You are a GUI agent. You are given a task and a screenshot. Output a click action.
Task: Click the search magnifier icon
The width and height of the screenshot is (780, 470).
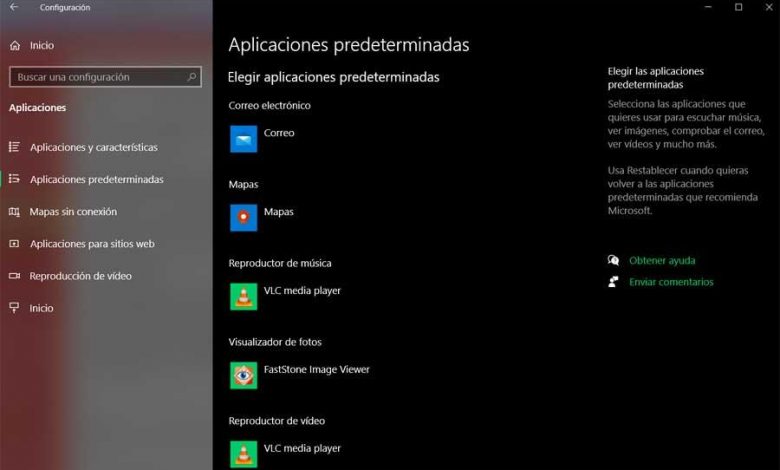click(x=192, y=77)
